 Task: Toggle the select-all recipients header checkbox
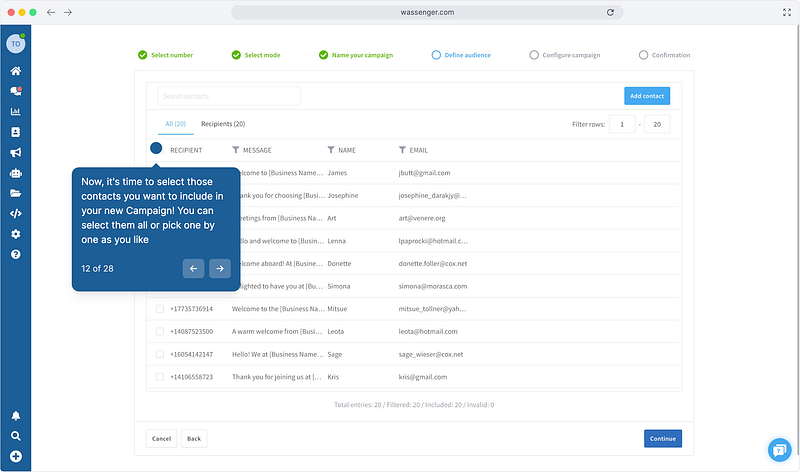(157, 149)
